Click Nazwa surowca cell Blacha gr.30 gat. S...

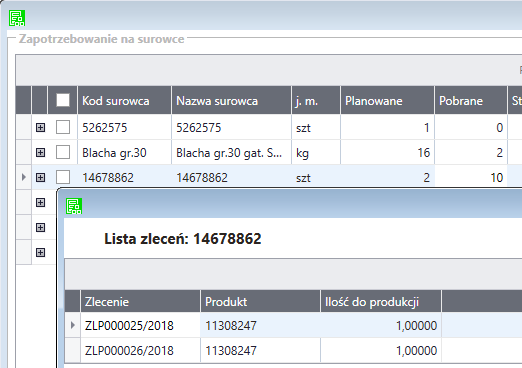[232, 152]
